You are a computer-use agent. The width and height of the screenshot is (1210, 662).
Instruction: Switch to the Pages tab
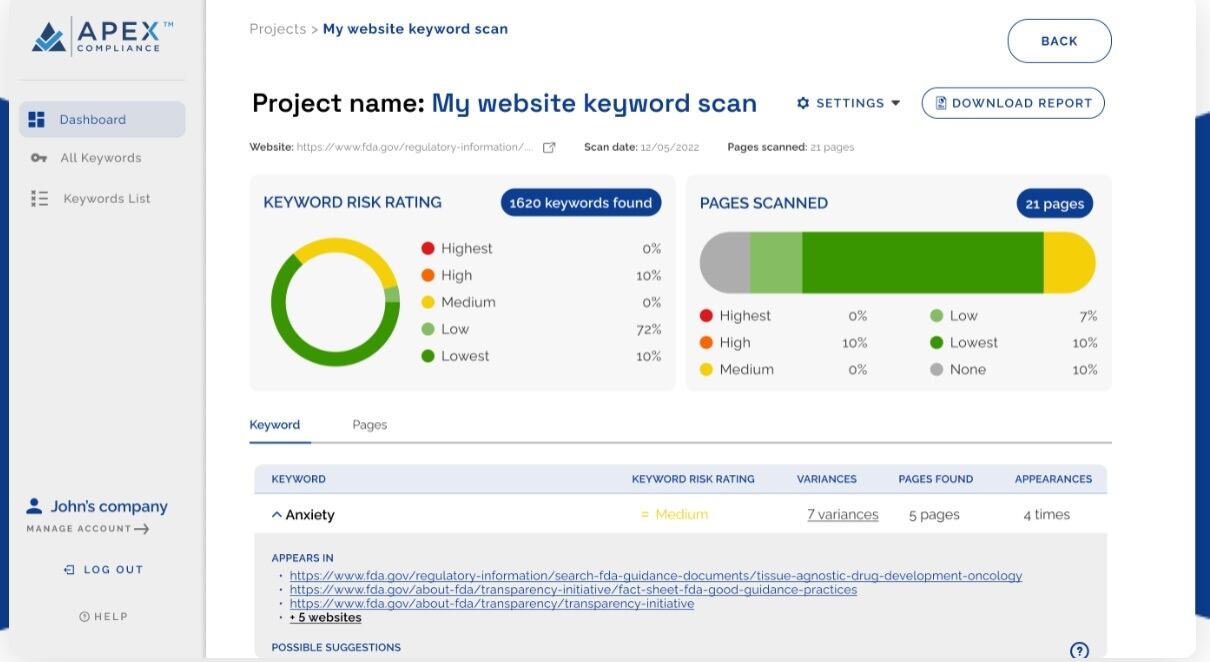[x=369, y=424]
